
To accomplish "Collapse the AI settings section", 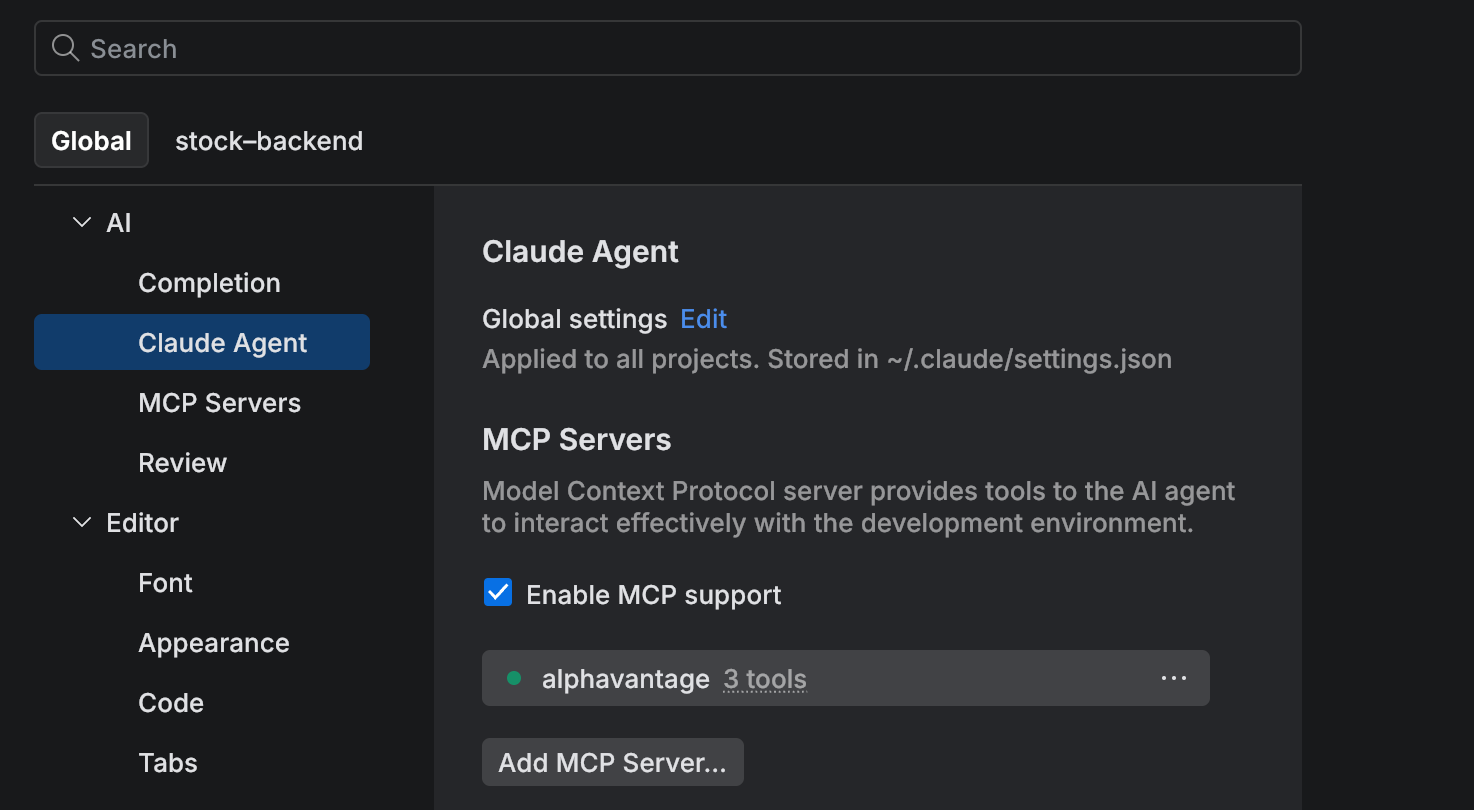I will (x=82, y=222).
